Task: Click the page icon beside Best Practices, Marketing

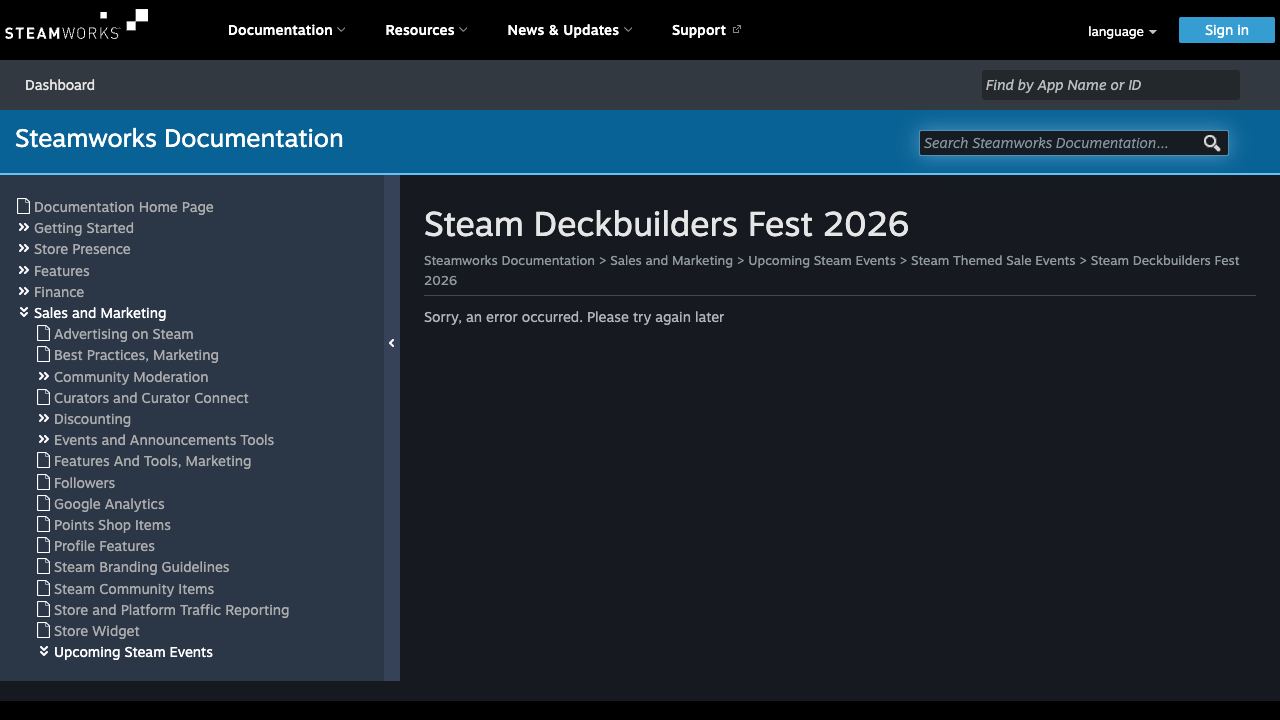Action: 44,354
